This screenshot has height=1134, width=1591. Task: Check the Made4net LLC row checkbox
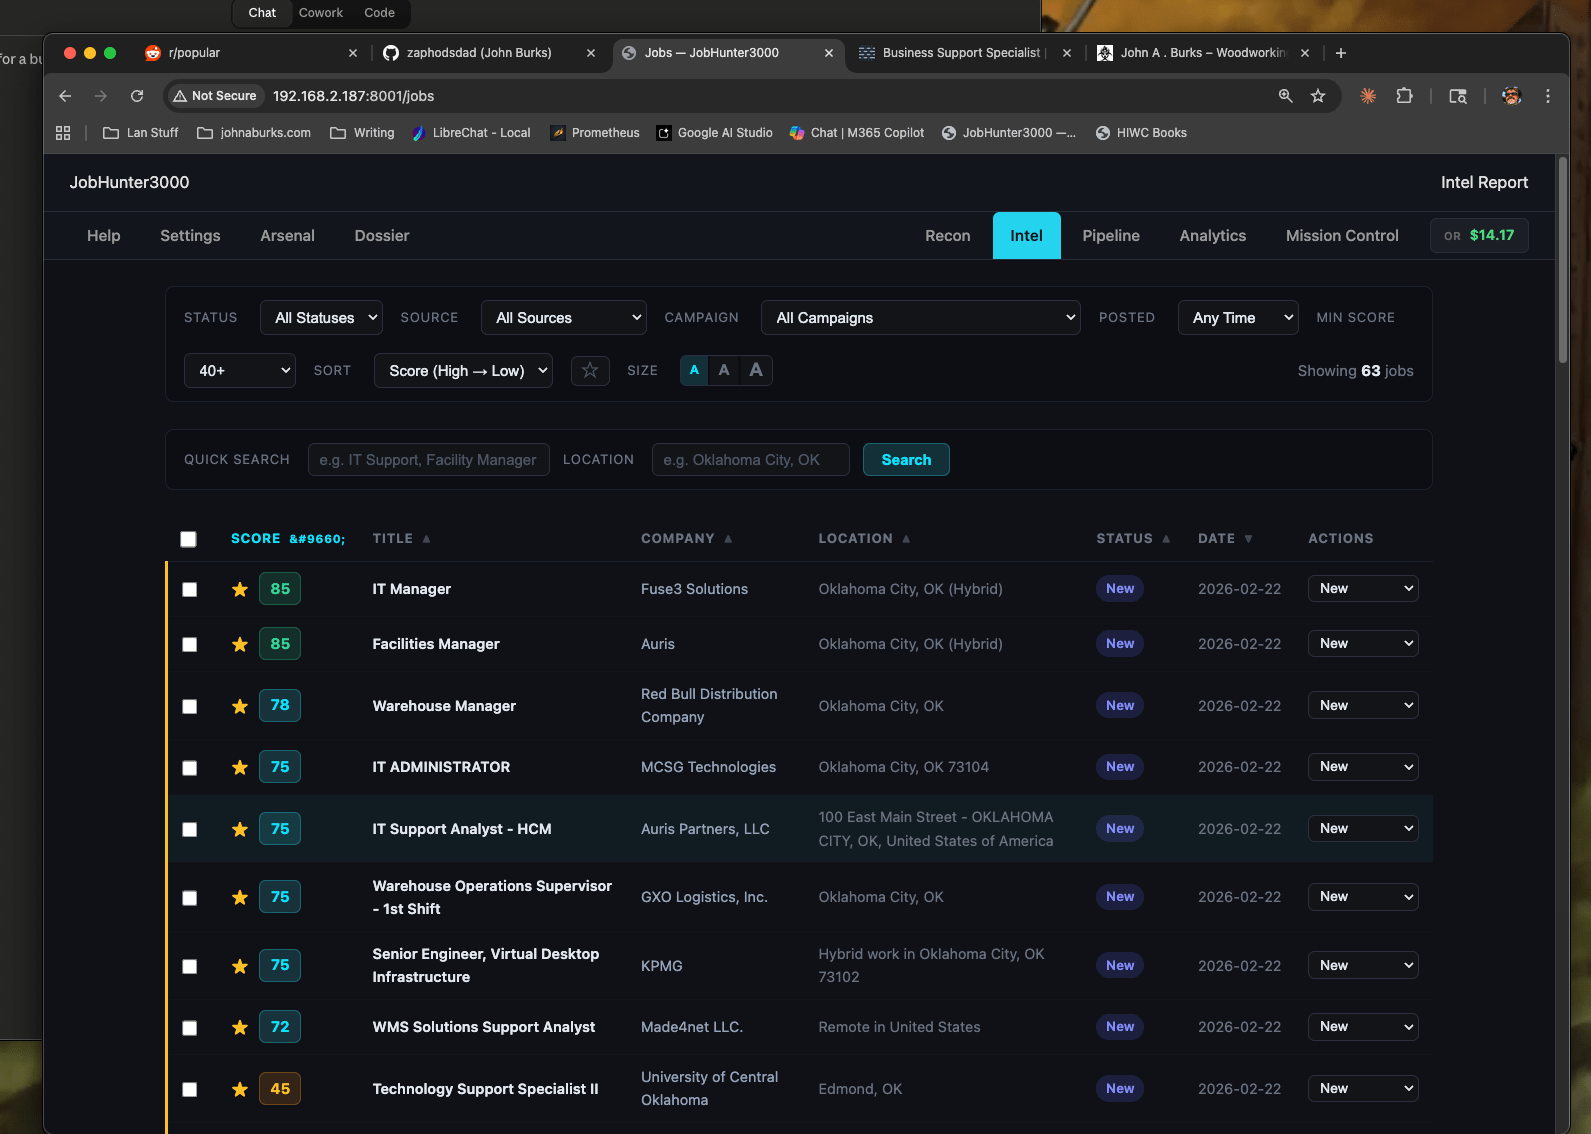(x=189, y=1028)
